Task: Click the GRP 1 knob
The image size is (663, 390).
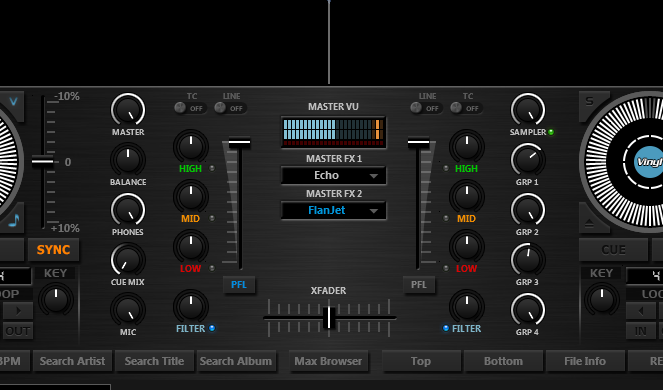Action: click(528, 160)
